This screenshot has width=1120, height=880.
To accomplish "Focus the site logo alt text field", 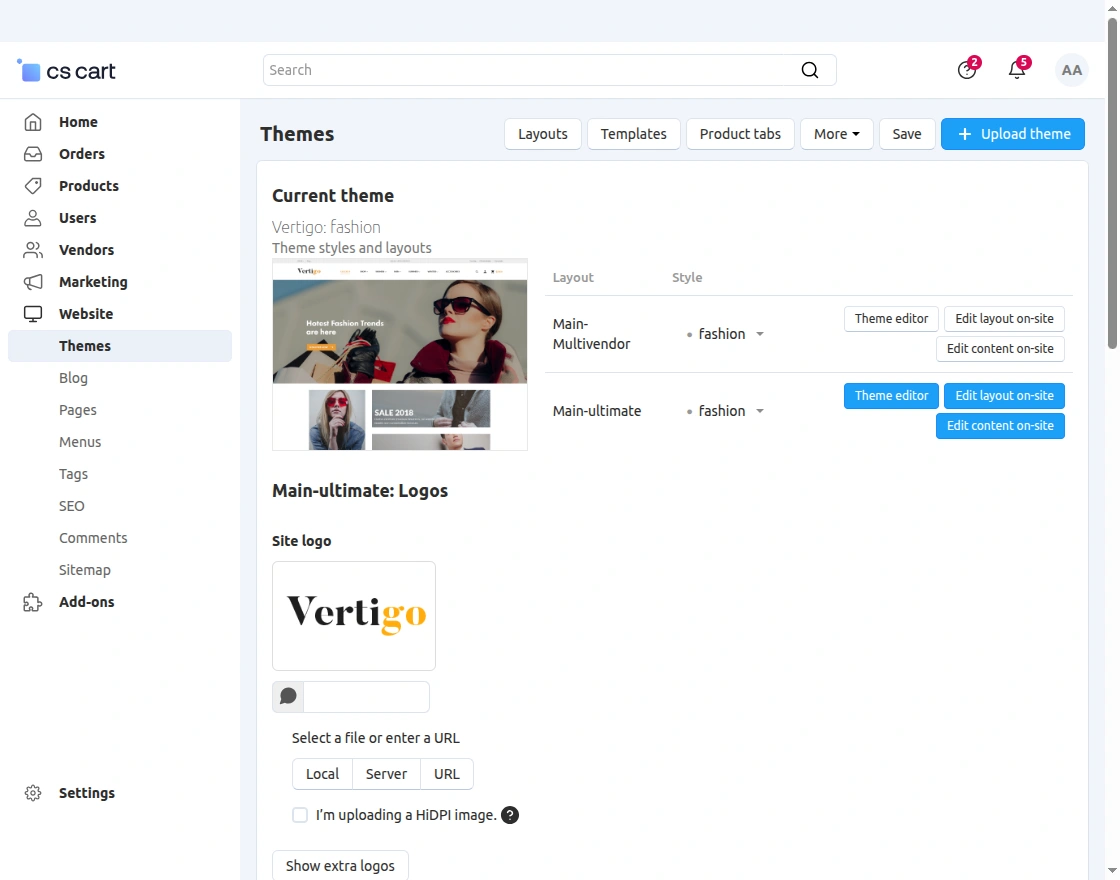I will point(366,696).
